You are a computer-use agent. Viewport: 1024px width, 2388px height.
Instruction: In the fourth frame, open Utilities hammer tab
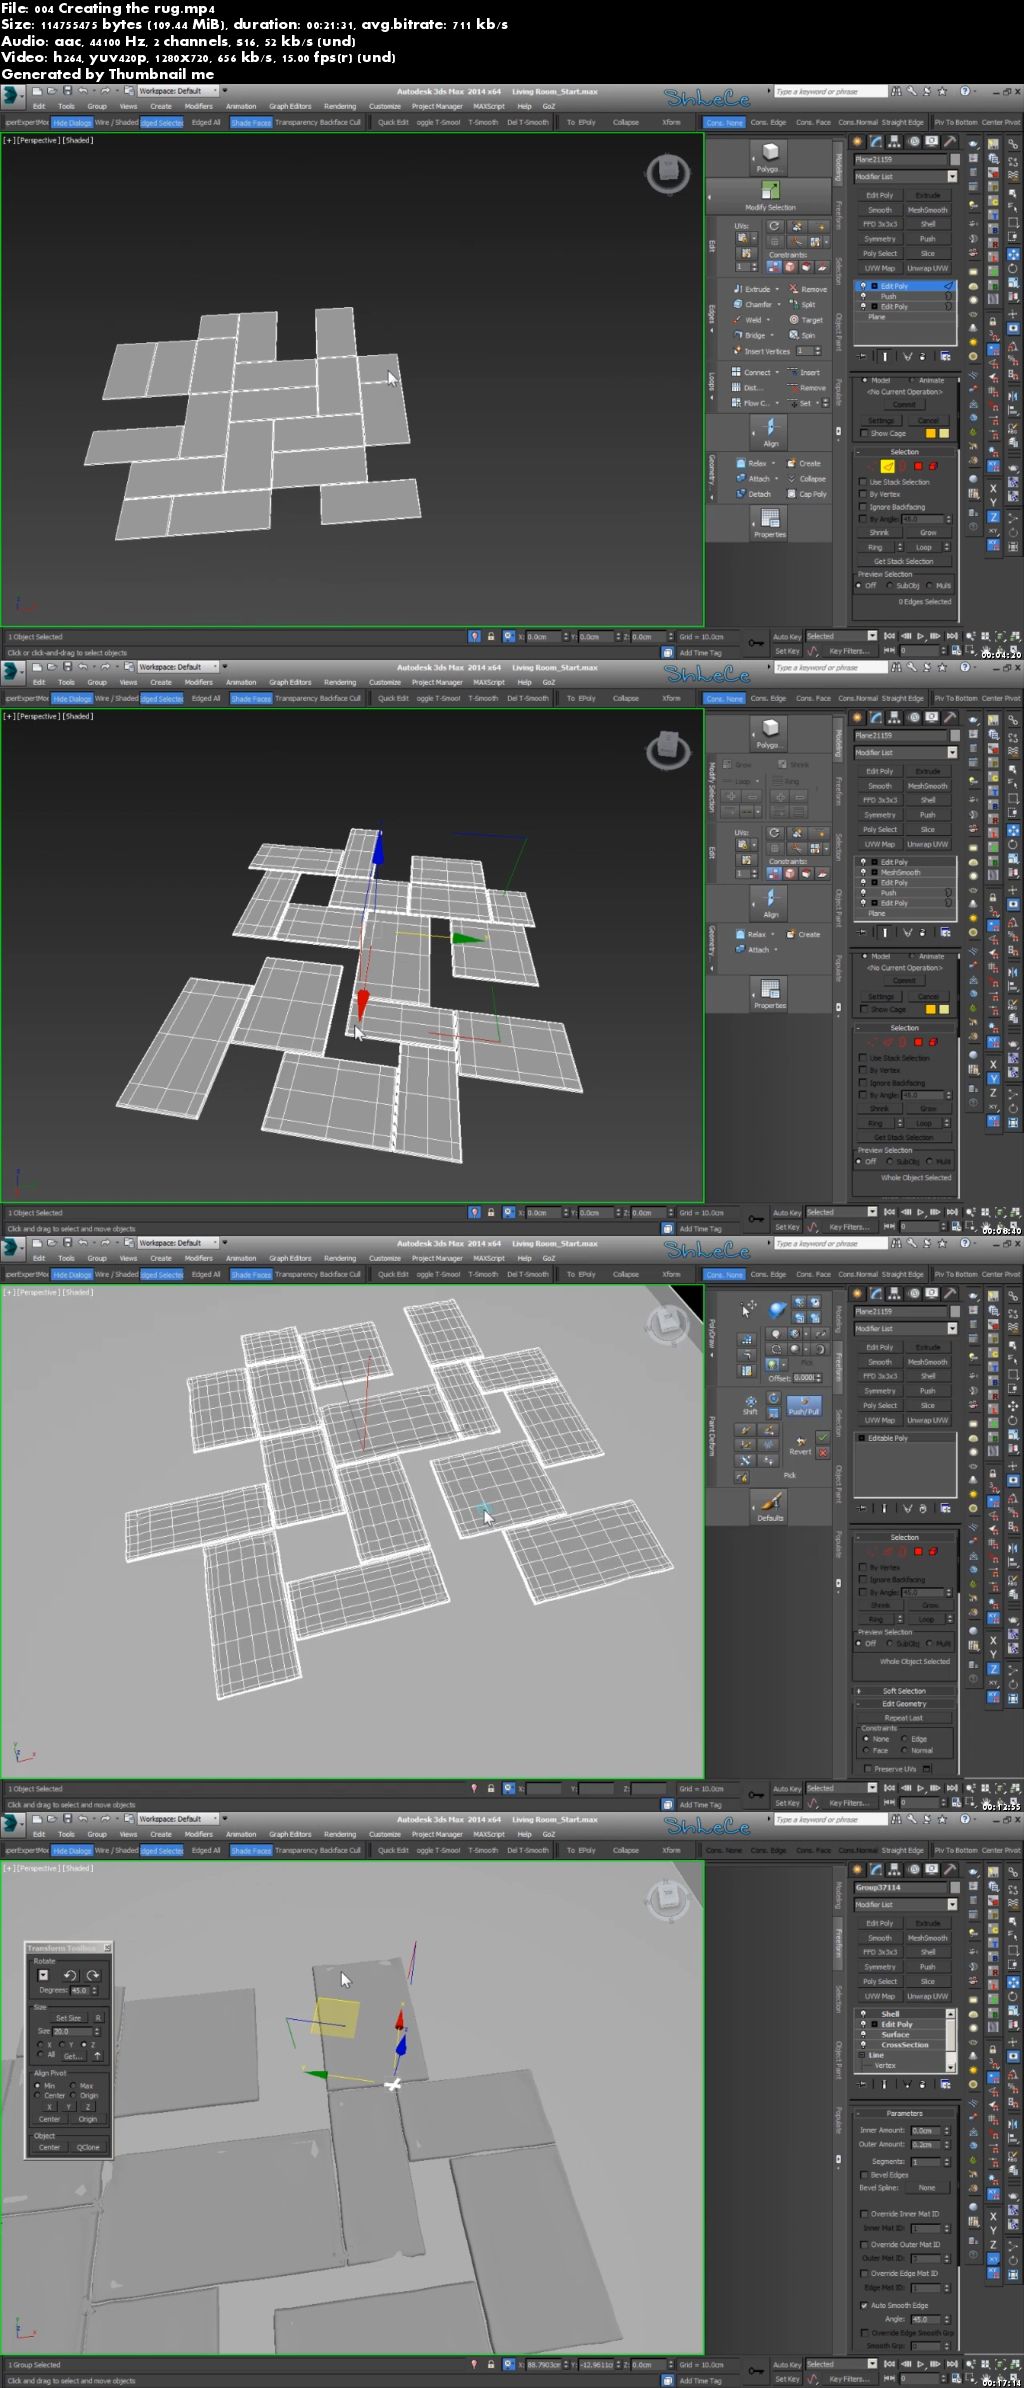[950, 1870]
